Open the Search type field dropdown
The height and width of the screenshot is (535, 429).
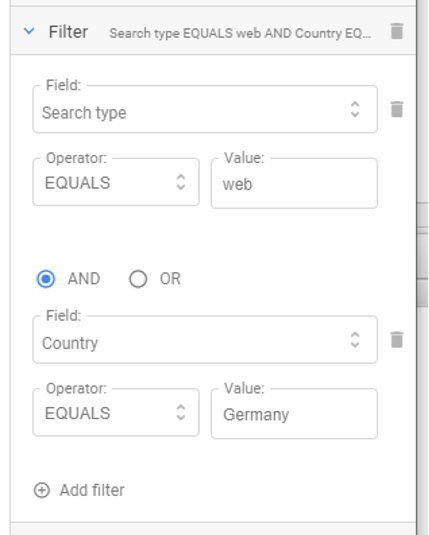205,109
